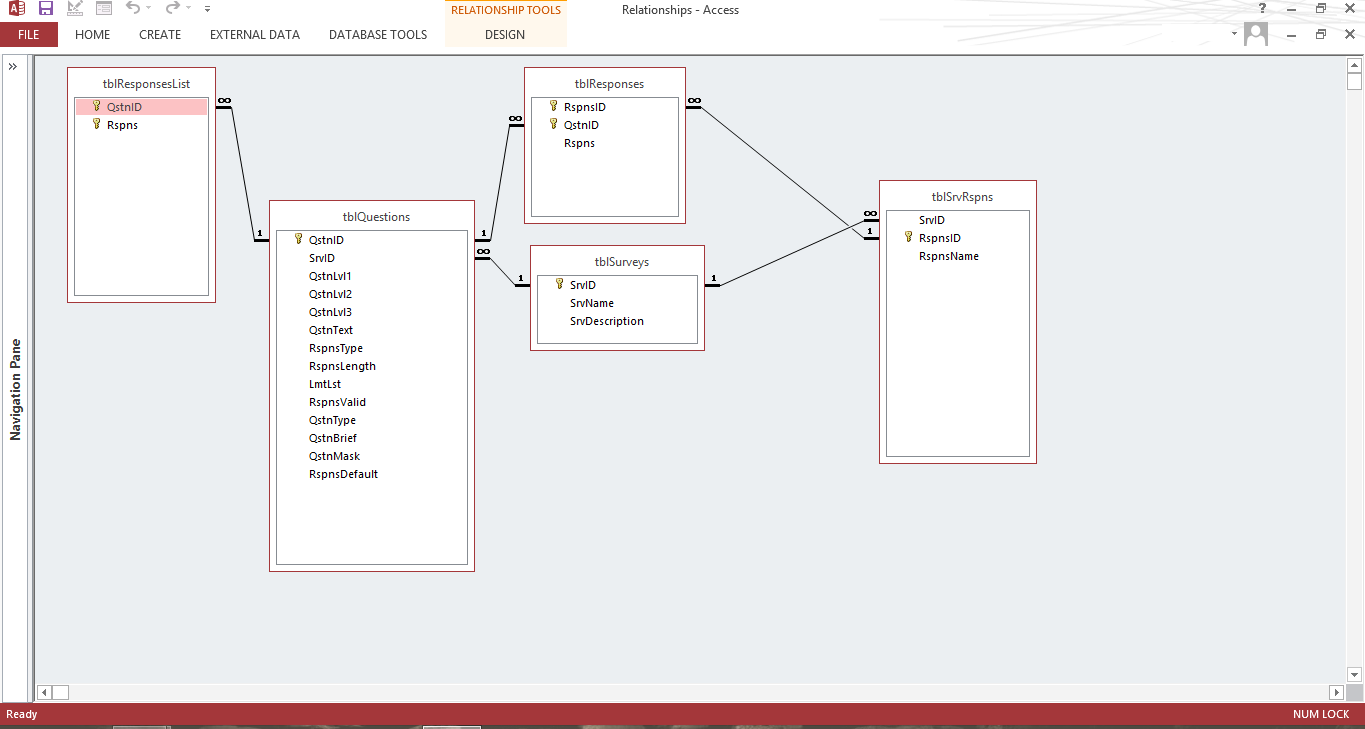This screenshot has height=729, width=1365.
Task: Select the SrvName field in tblSurveys
Action: [x=592, y=303]
